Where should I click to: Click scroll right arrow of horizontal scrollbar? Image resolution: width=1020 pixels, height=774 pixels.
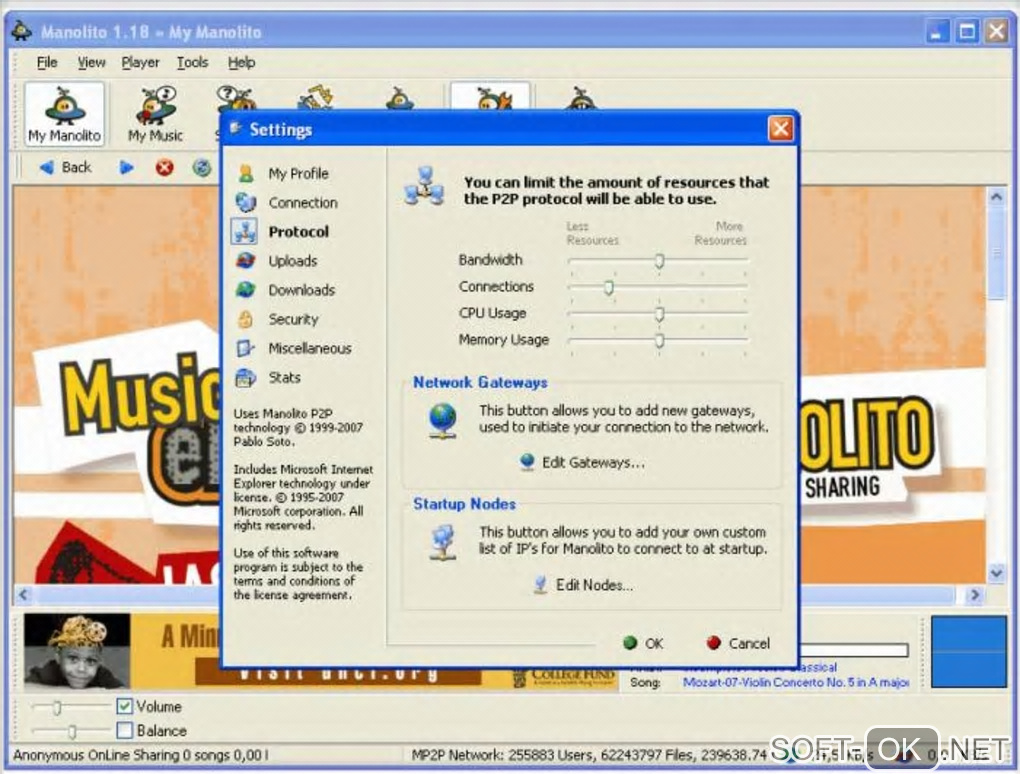pos(974,594)
